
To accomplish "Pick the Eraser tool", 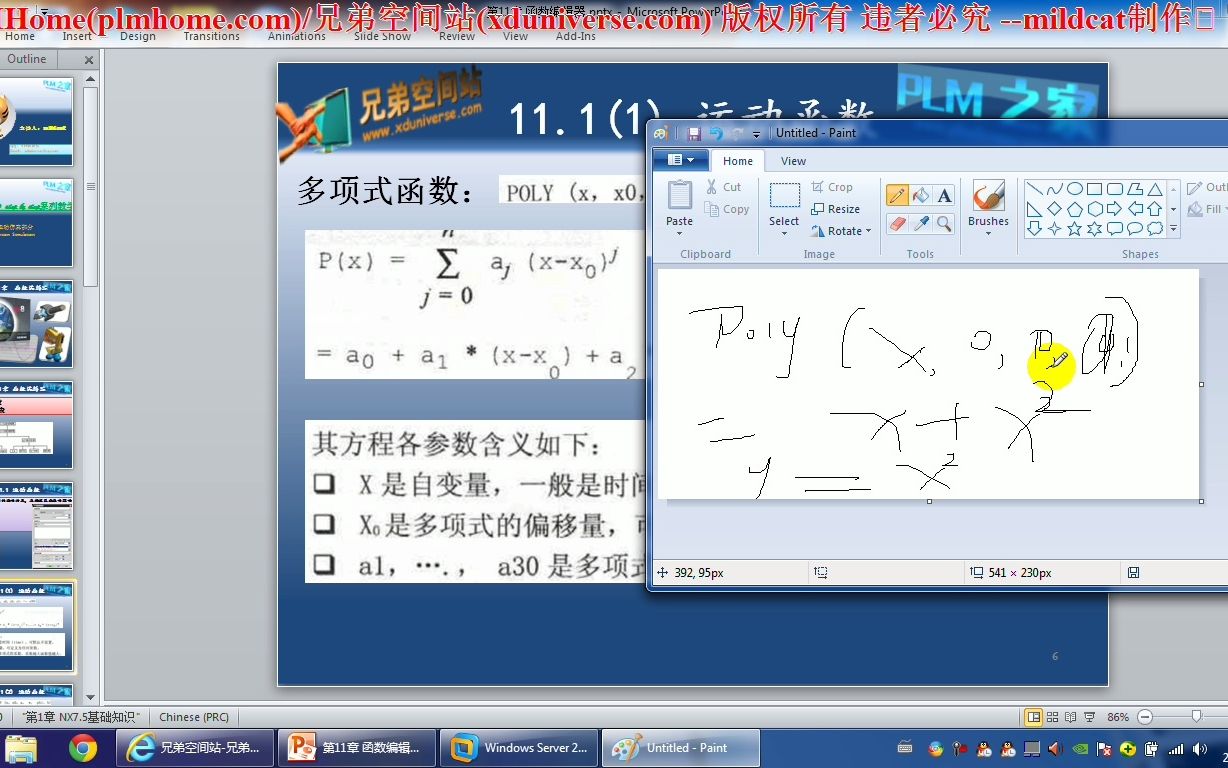I will click(x=897, y=222).
